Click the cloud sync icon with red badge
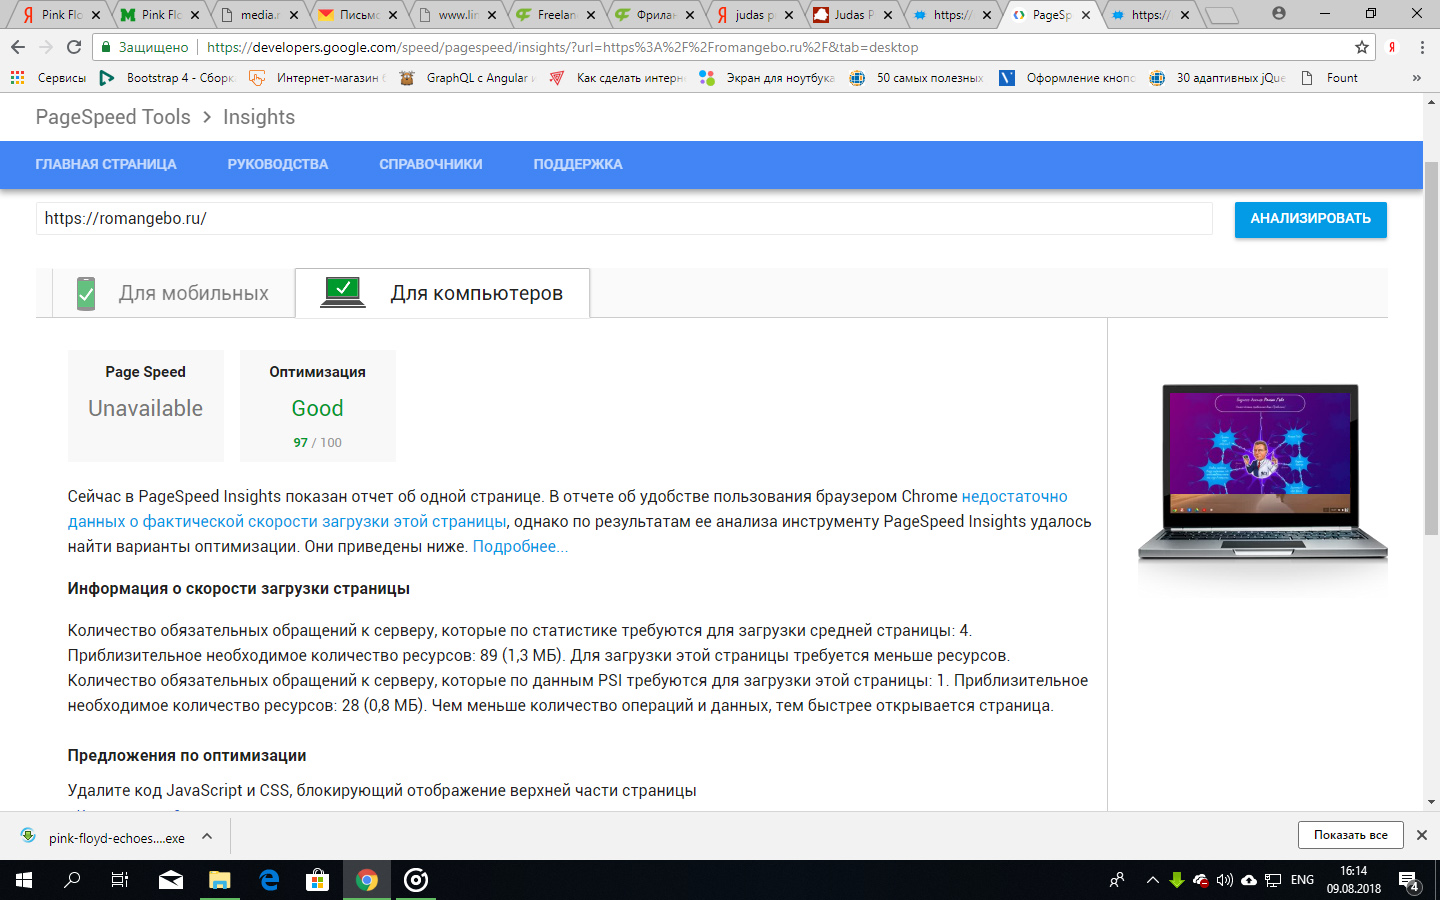Screen dimensions: 1440x900 pos(1200,880)
